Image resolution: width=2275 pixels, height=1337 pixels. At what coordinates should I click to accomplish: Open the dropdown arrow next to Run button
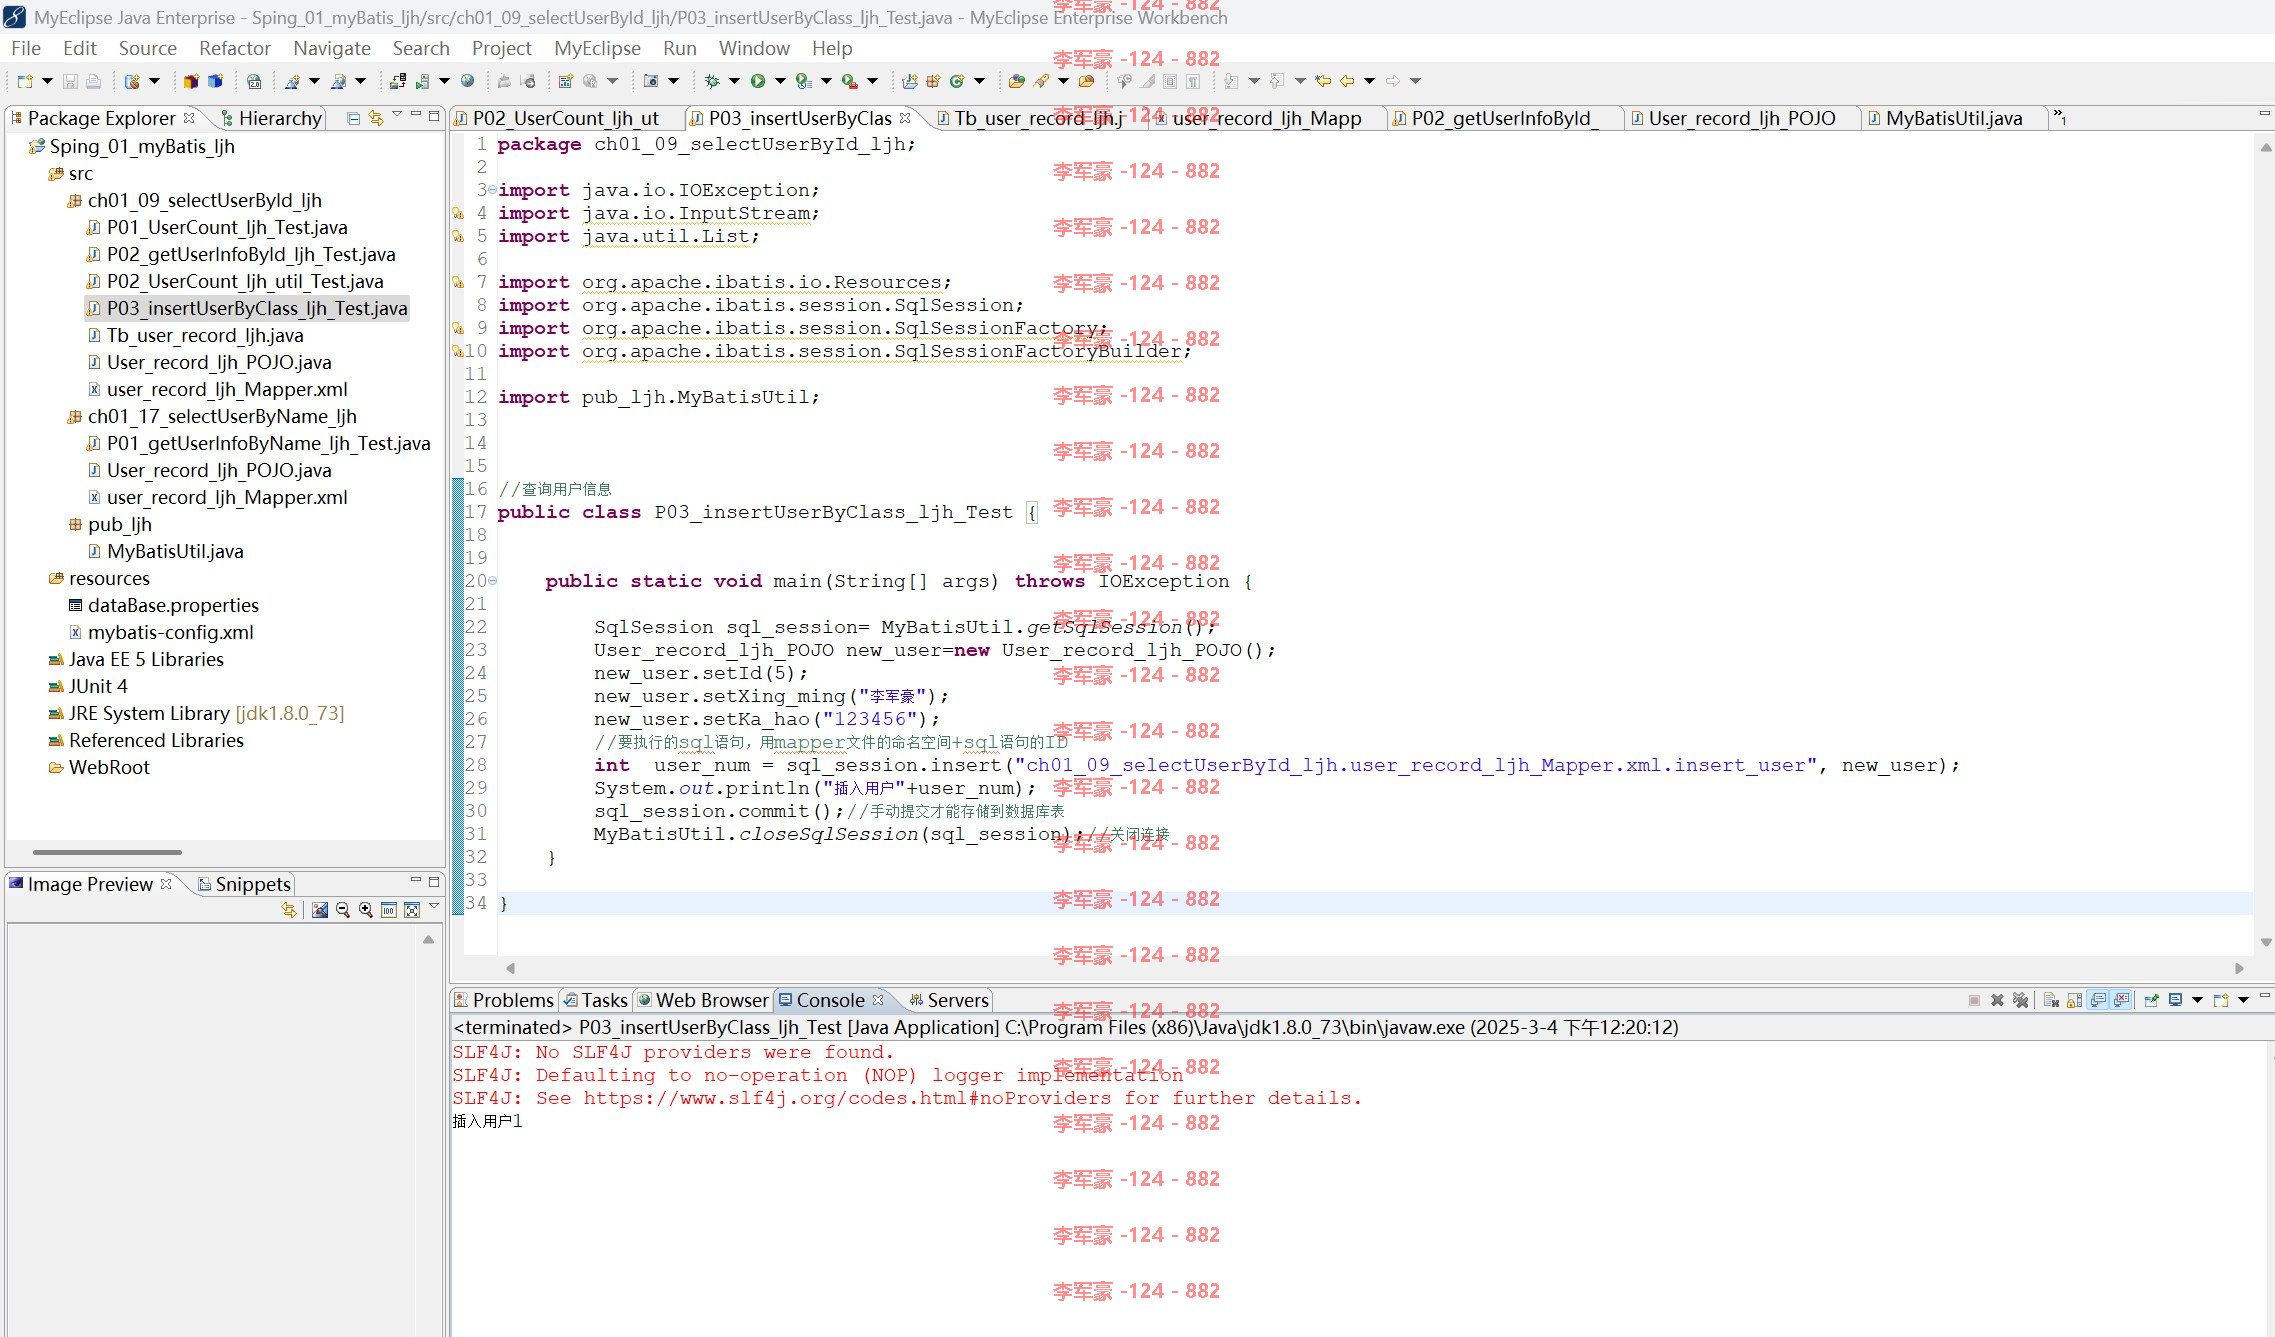[780, 81]
